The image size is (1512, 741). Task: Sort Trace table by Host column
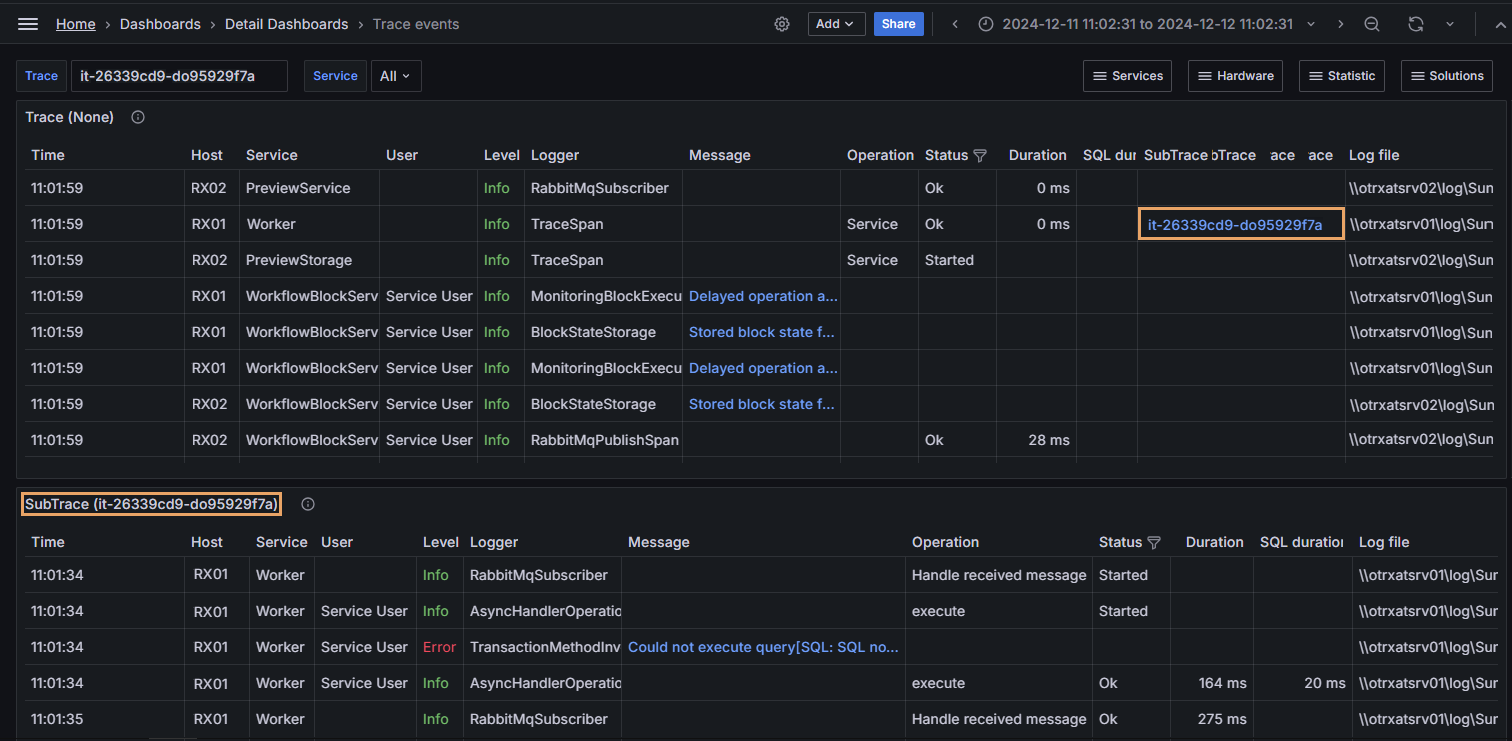point(207,155)
